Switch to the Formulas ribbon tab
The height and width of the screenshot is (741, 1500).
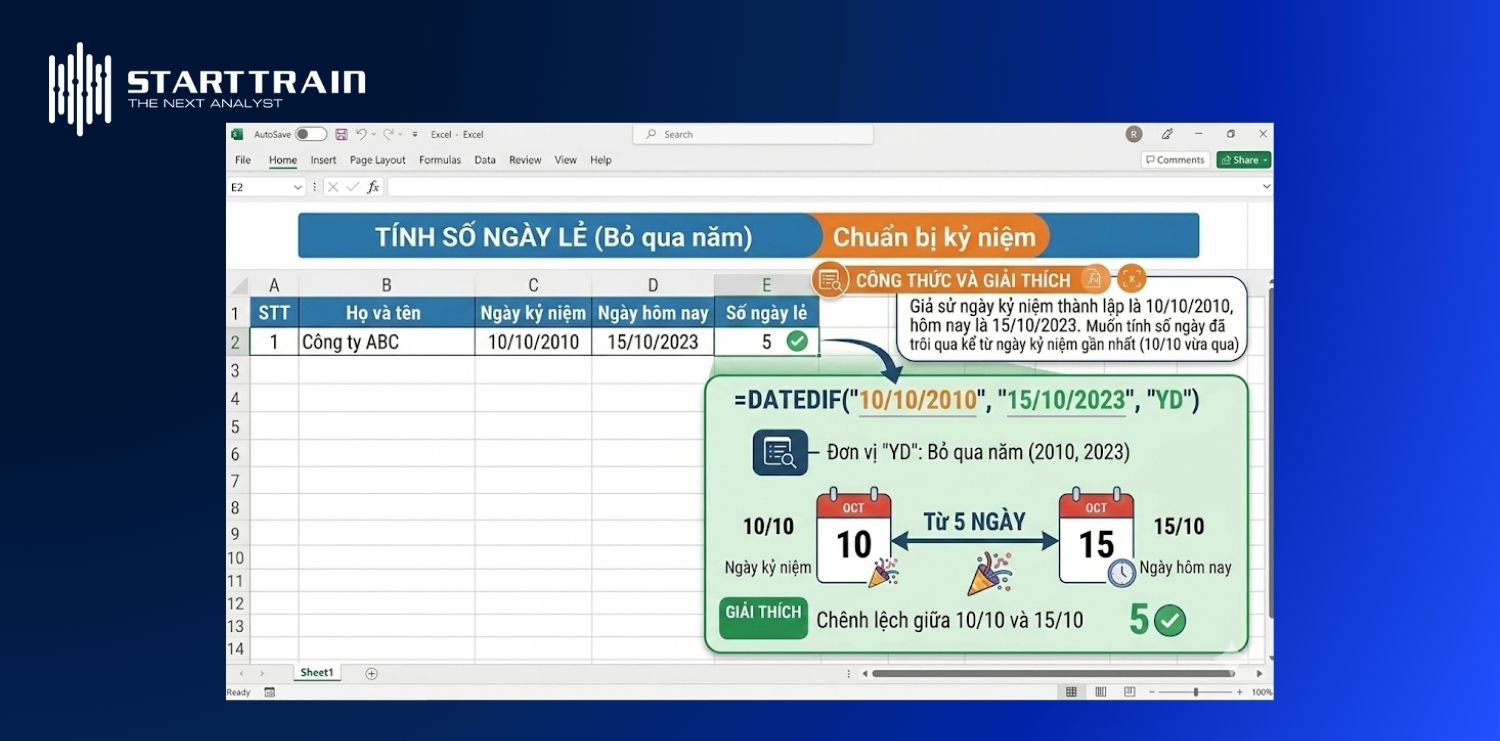[440, 160]
